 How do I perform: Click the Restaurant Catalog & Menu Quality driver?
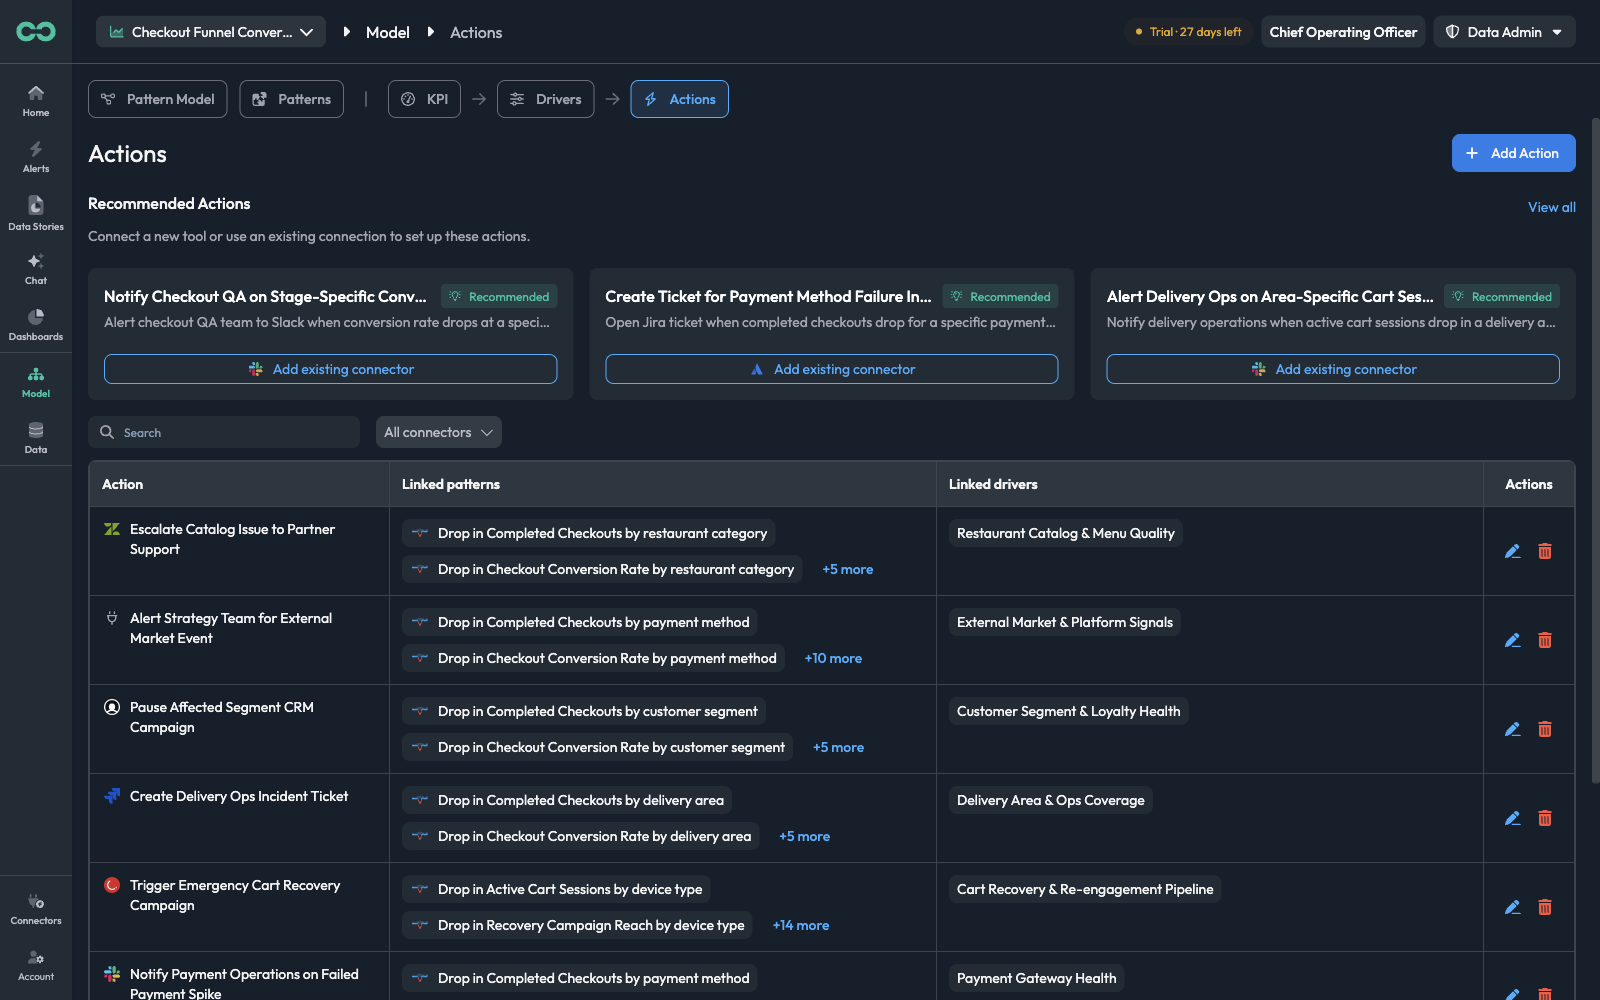click(1065, 533)
